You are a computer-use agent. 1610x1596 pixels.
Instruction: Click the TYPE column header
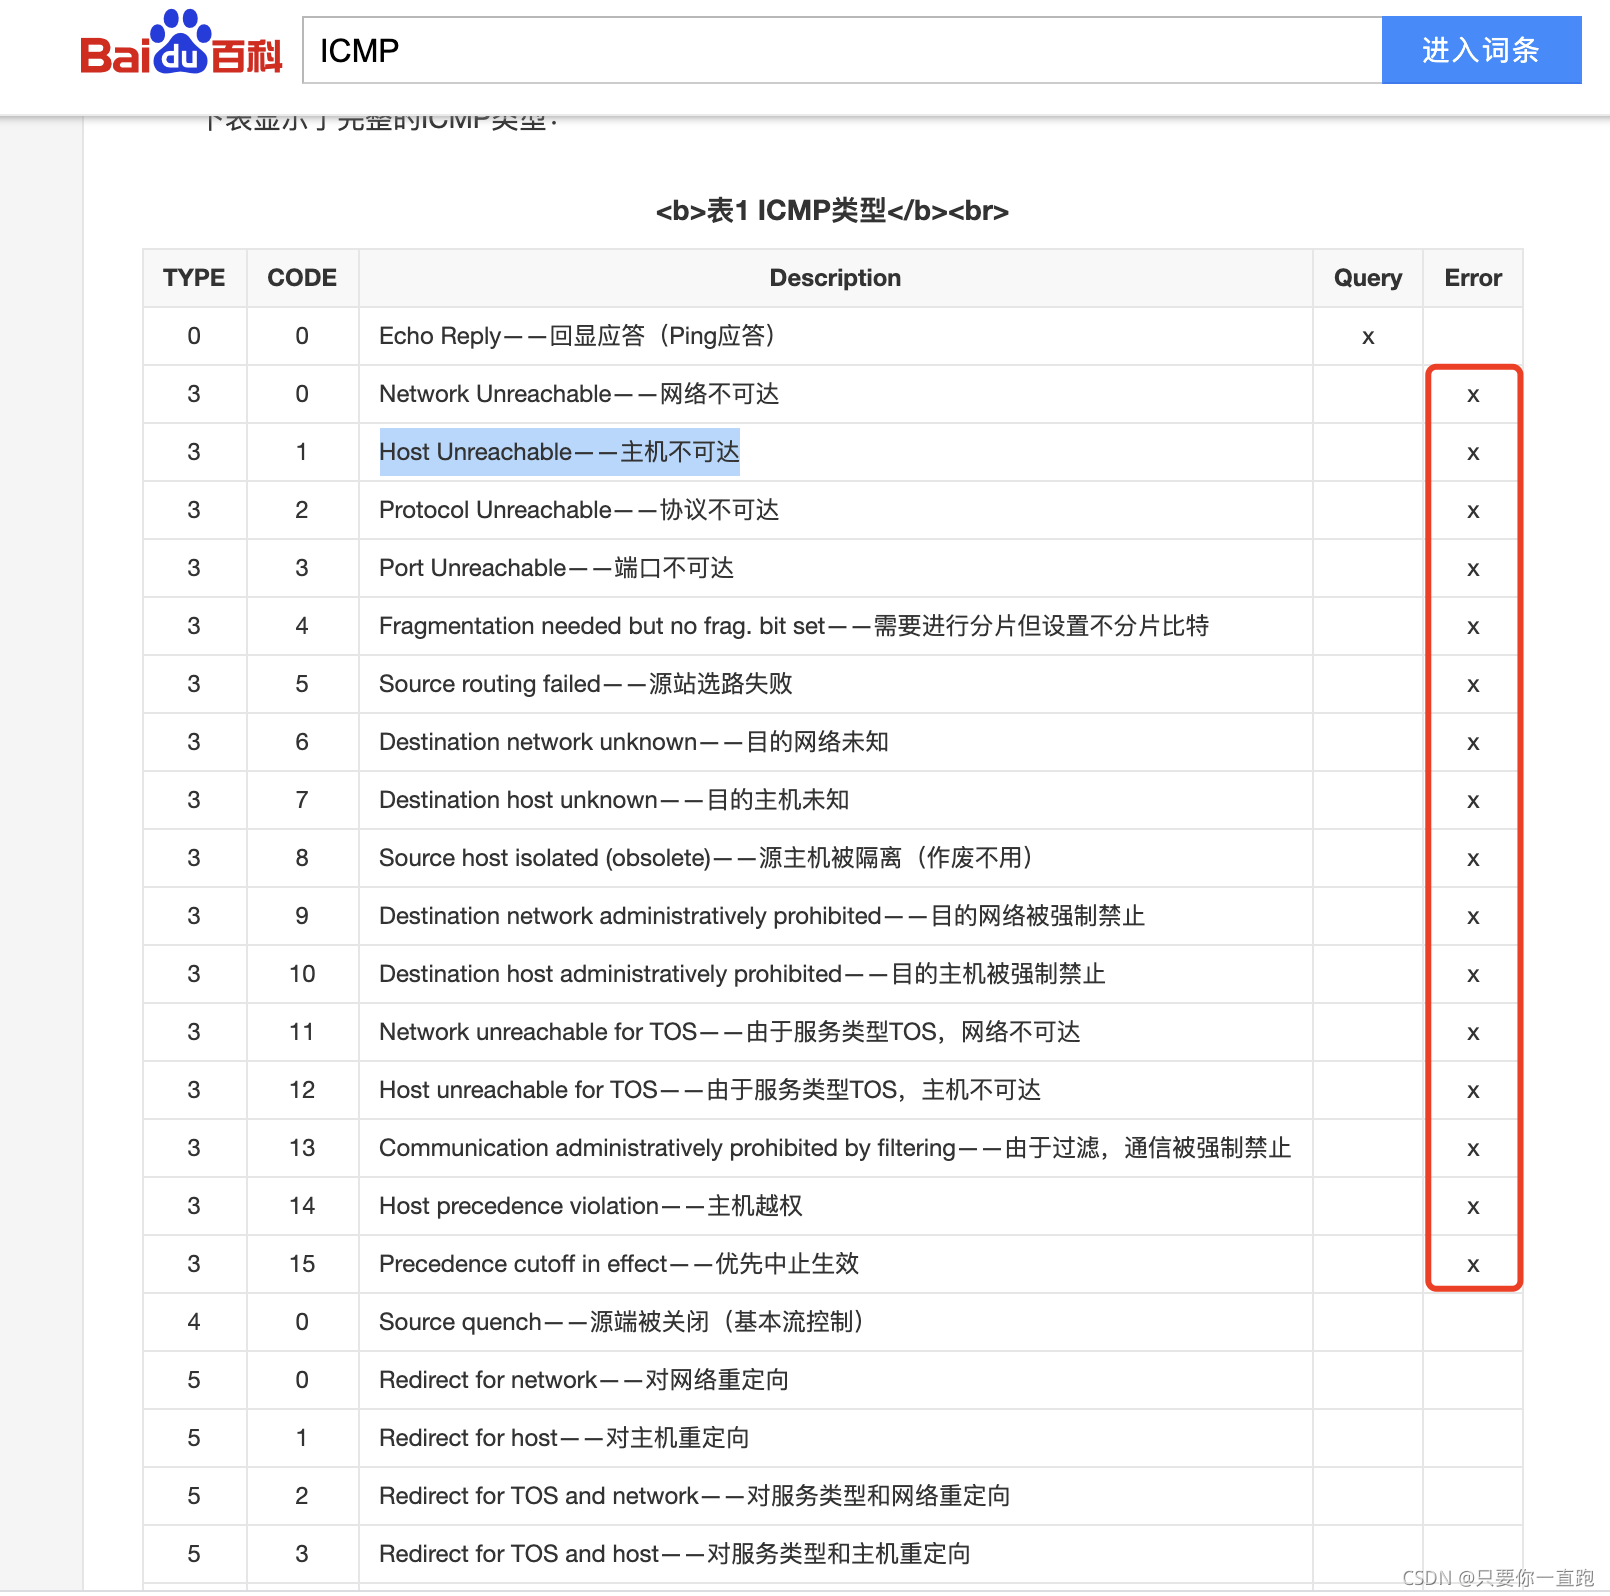(194, 278)
